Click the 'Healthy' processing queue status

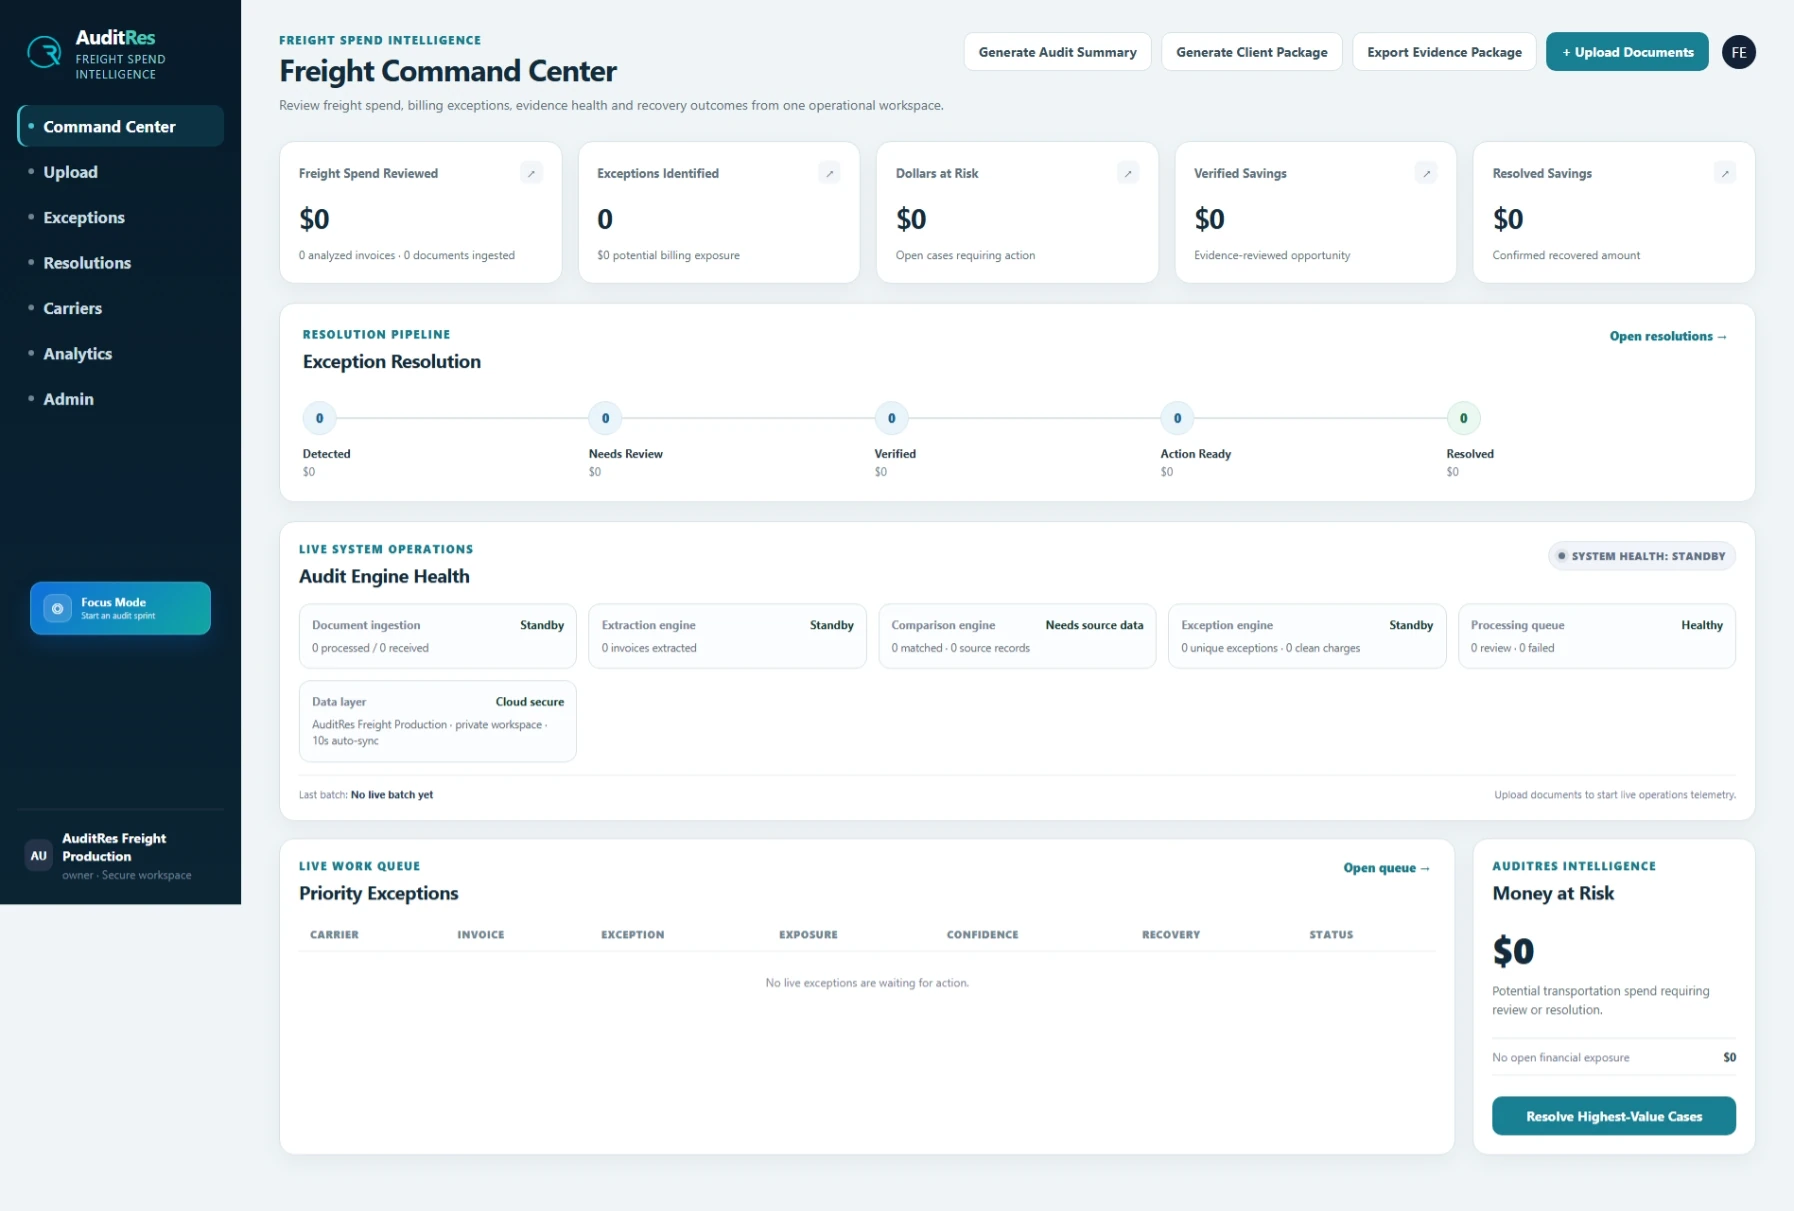pos(1701,625)
